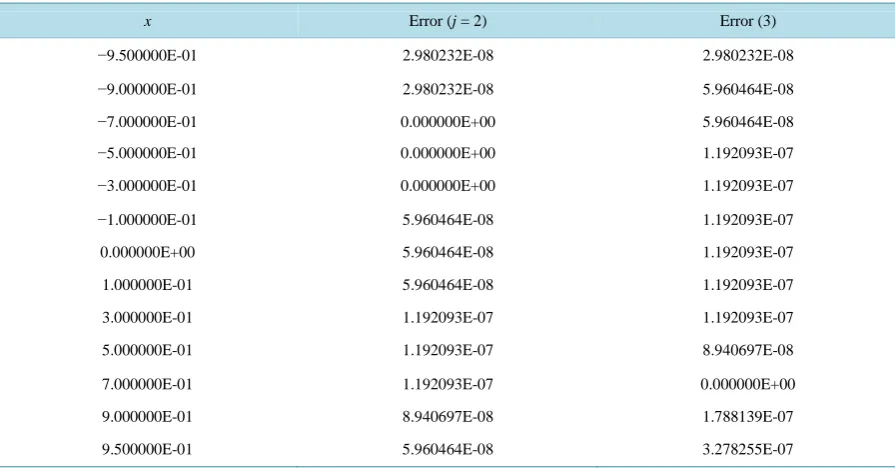
Task: Select Error (3) cell in −9.500000E-01 row
Action: tap(748, 55)
